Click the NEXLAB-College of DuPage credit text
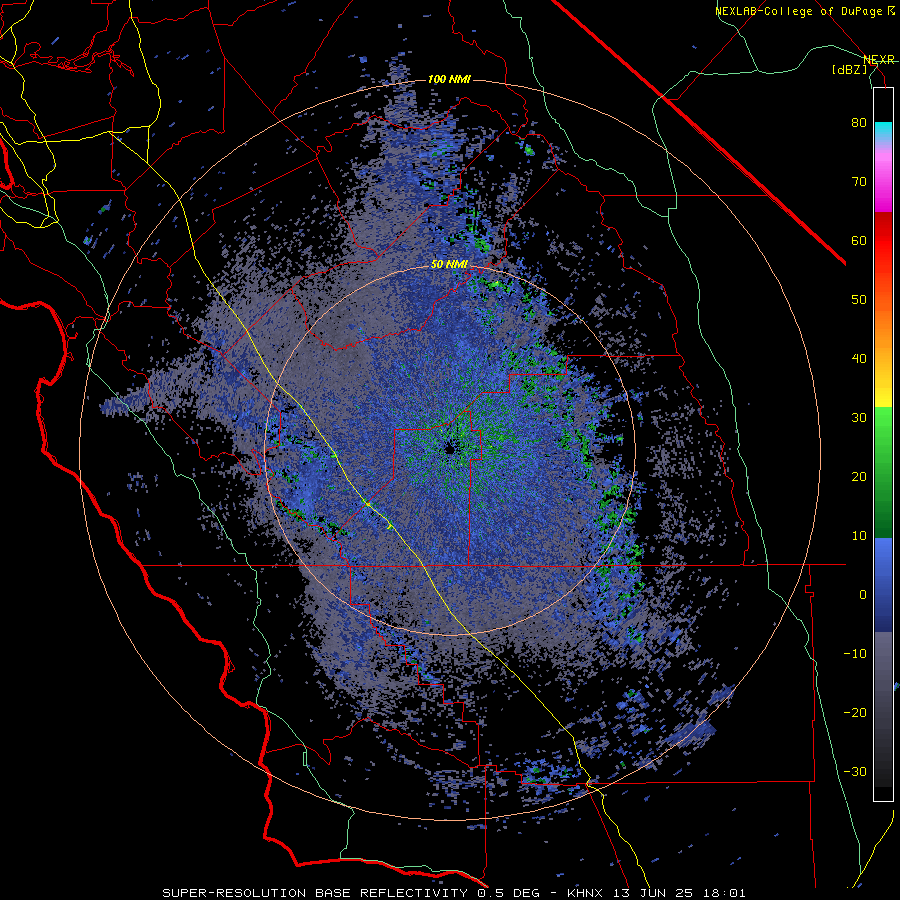 point(804,11)
